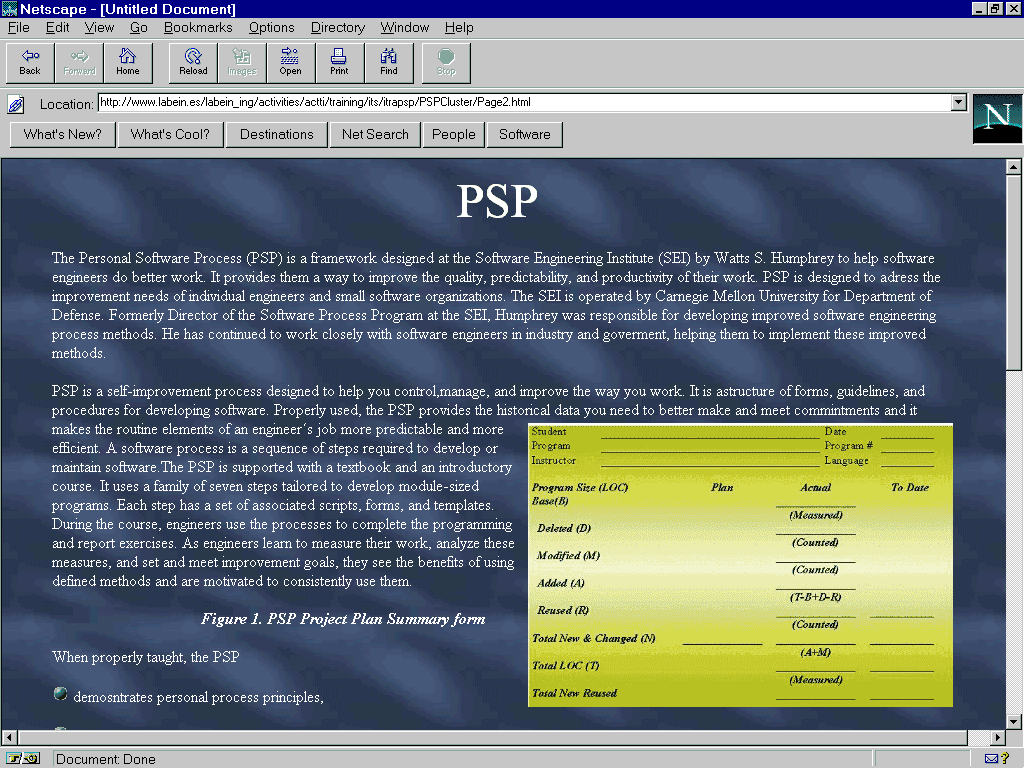Open the View menu
The image size is (1024, 768).
coord(99,27)
